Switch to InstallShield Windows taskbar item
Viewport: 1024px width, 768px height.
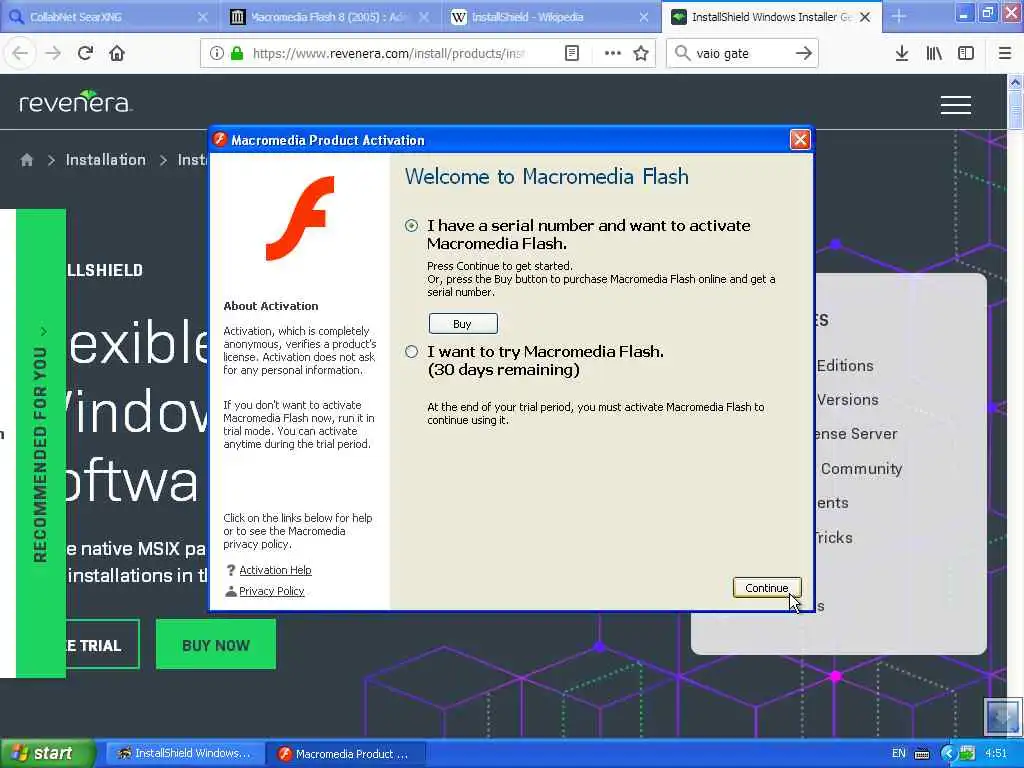pos(185,753)
